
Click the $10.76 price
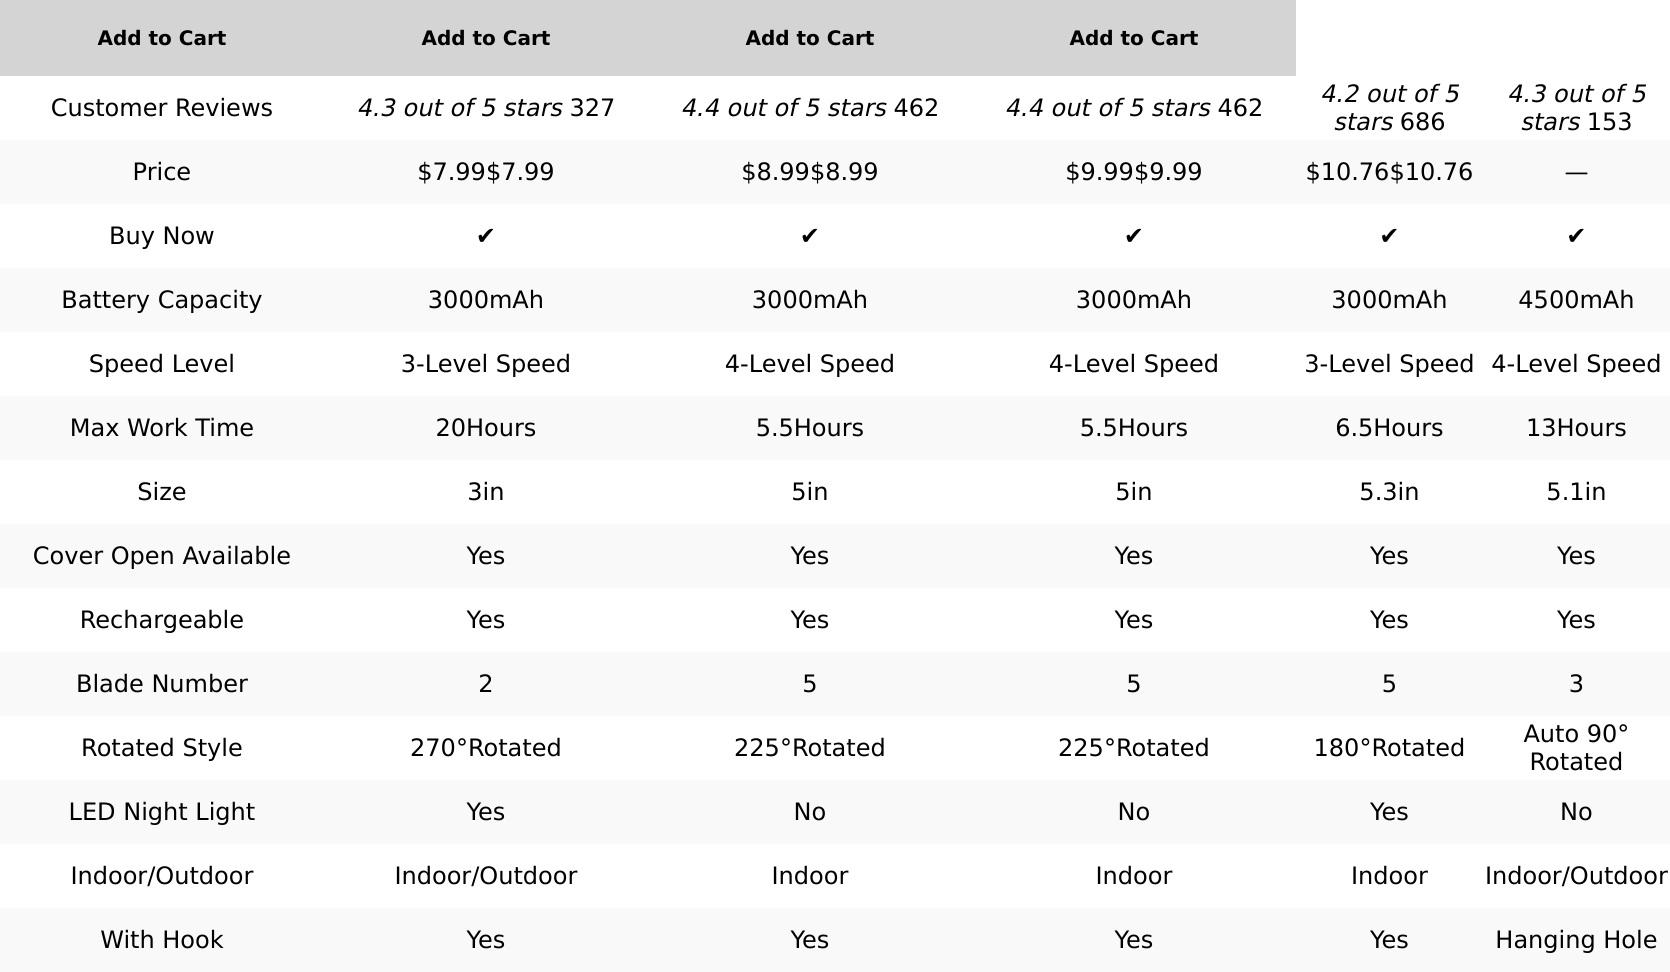[x=1389, y=172]
